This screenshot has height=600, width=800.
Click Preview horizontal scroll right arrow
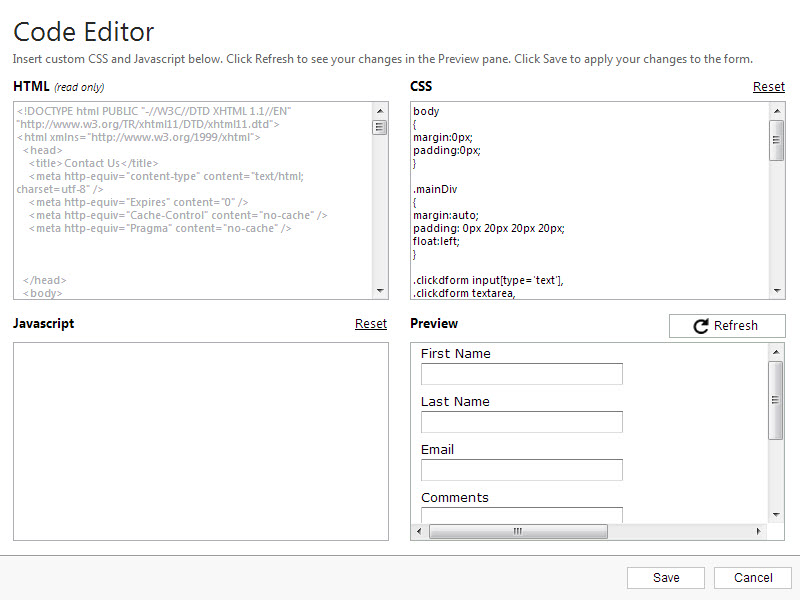[x=758, y=531]
